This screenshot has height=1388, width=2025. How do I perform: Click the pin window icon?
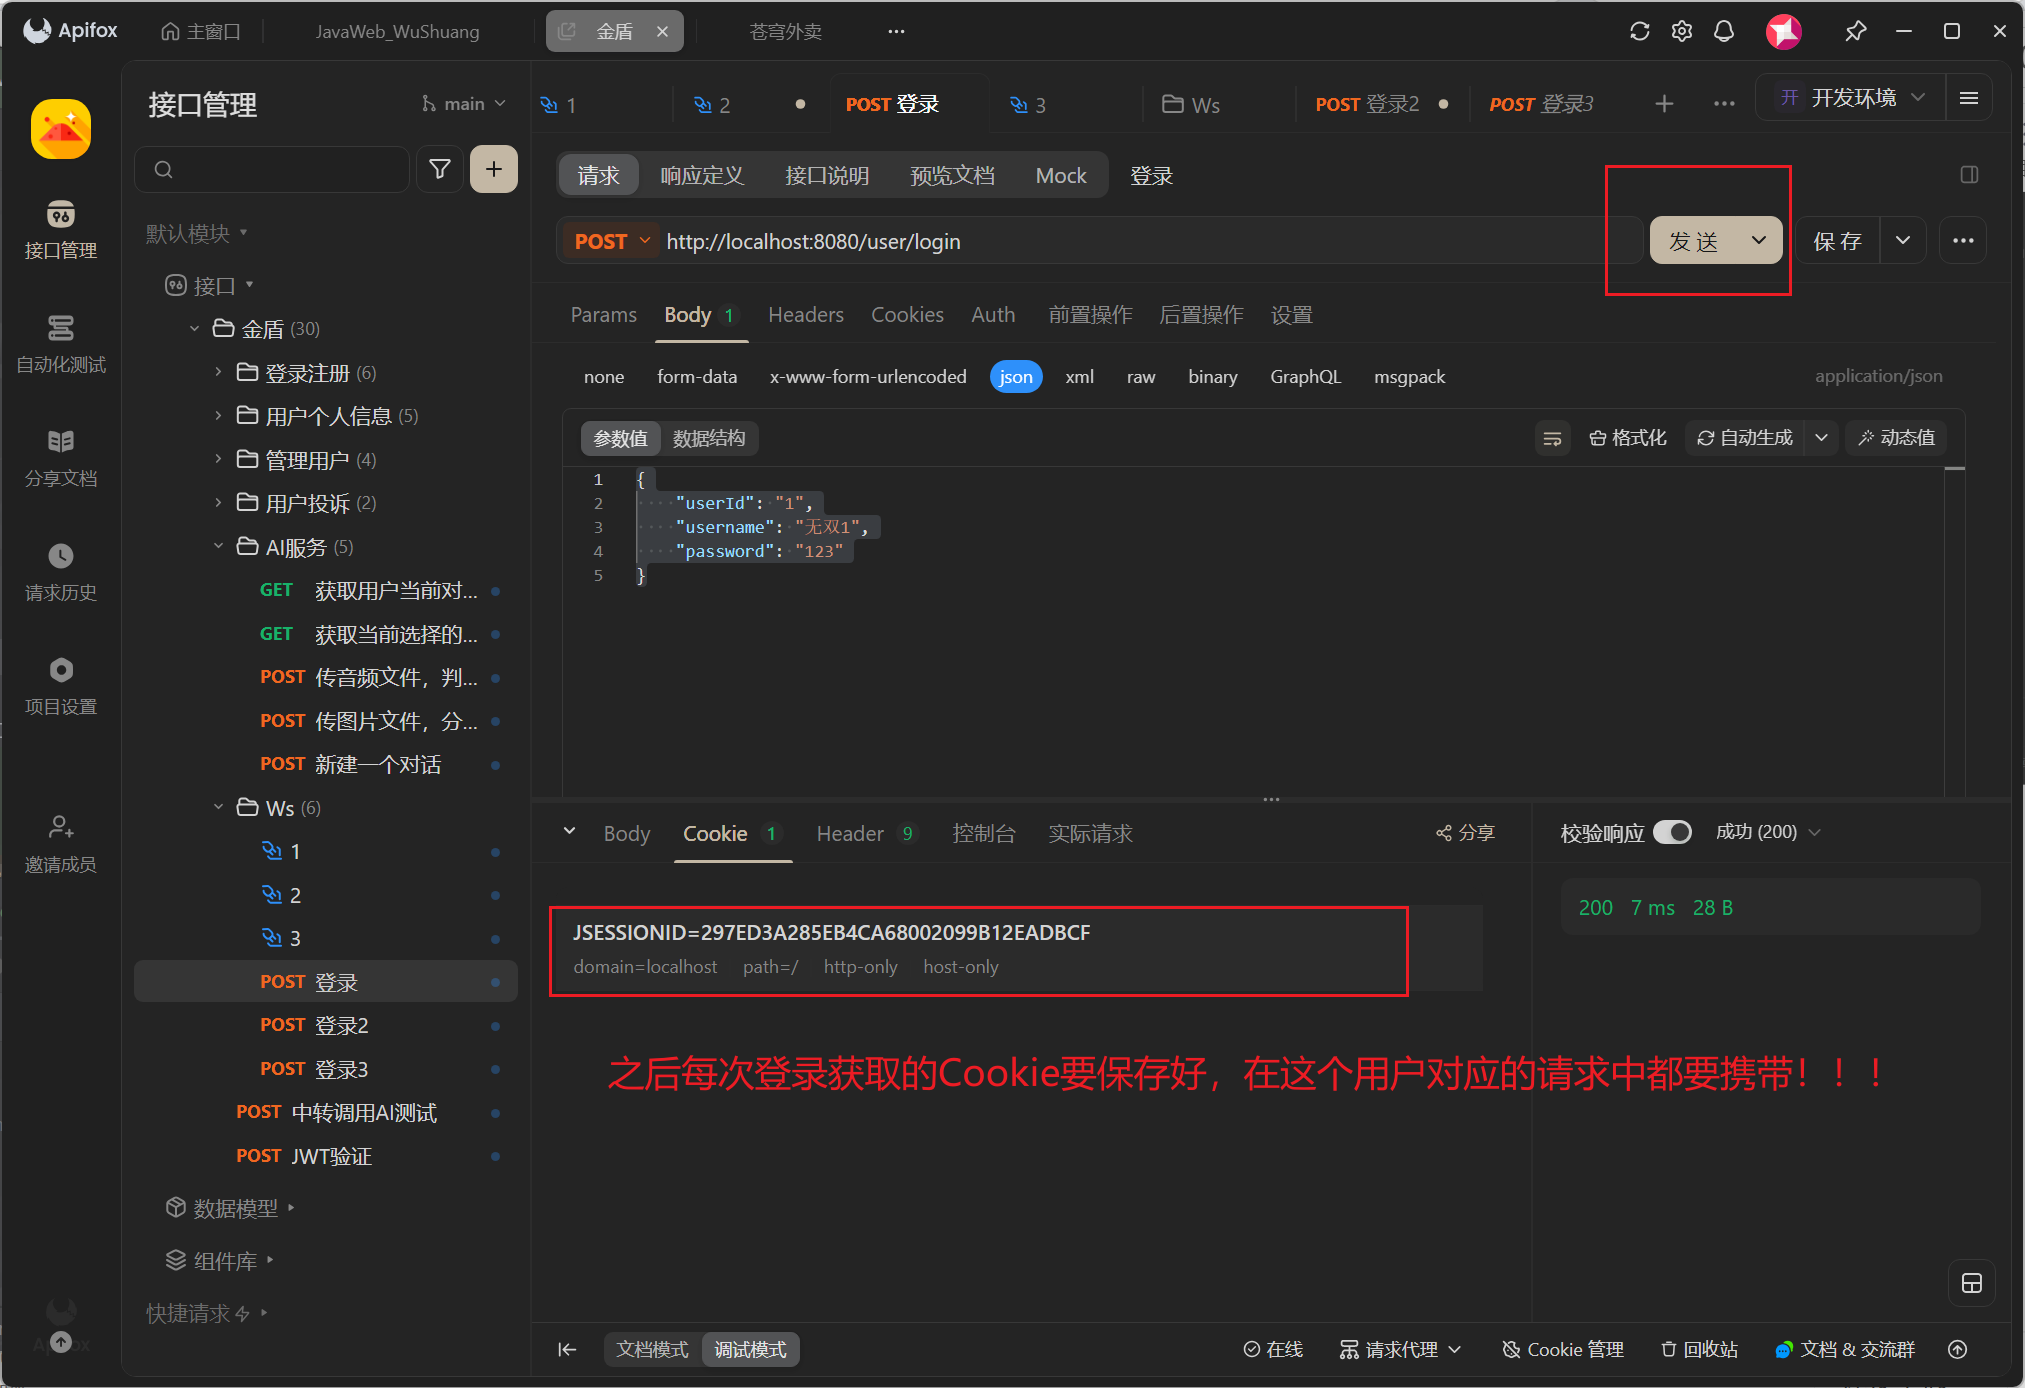(x=1855, y=31)
